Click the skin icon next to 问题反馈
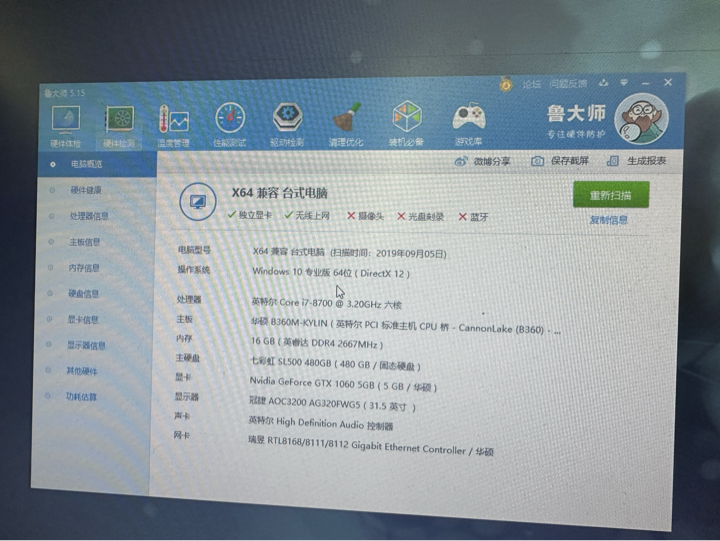This screenshot has height=541, width=720. click(x=603, y=83)
